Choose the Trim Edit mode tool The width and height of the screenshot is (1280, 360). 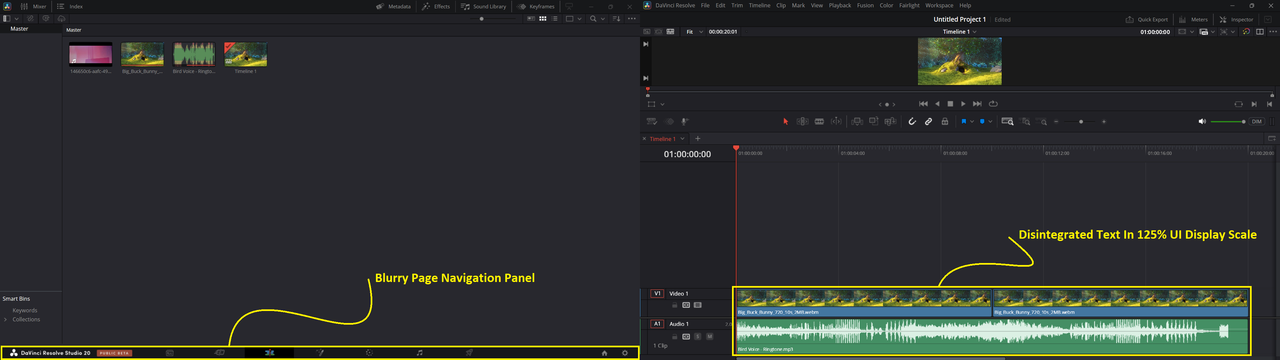point(802,121)
